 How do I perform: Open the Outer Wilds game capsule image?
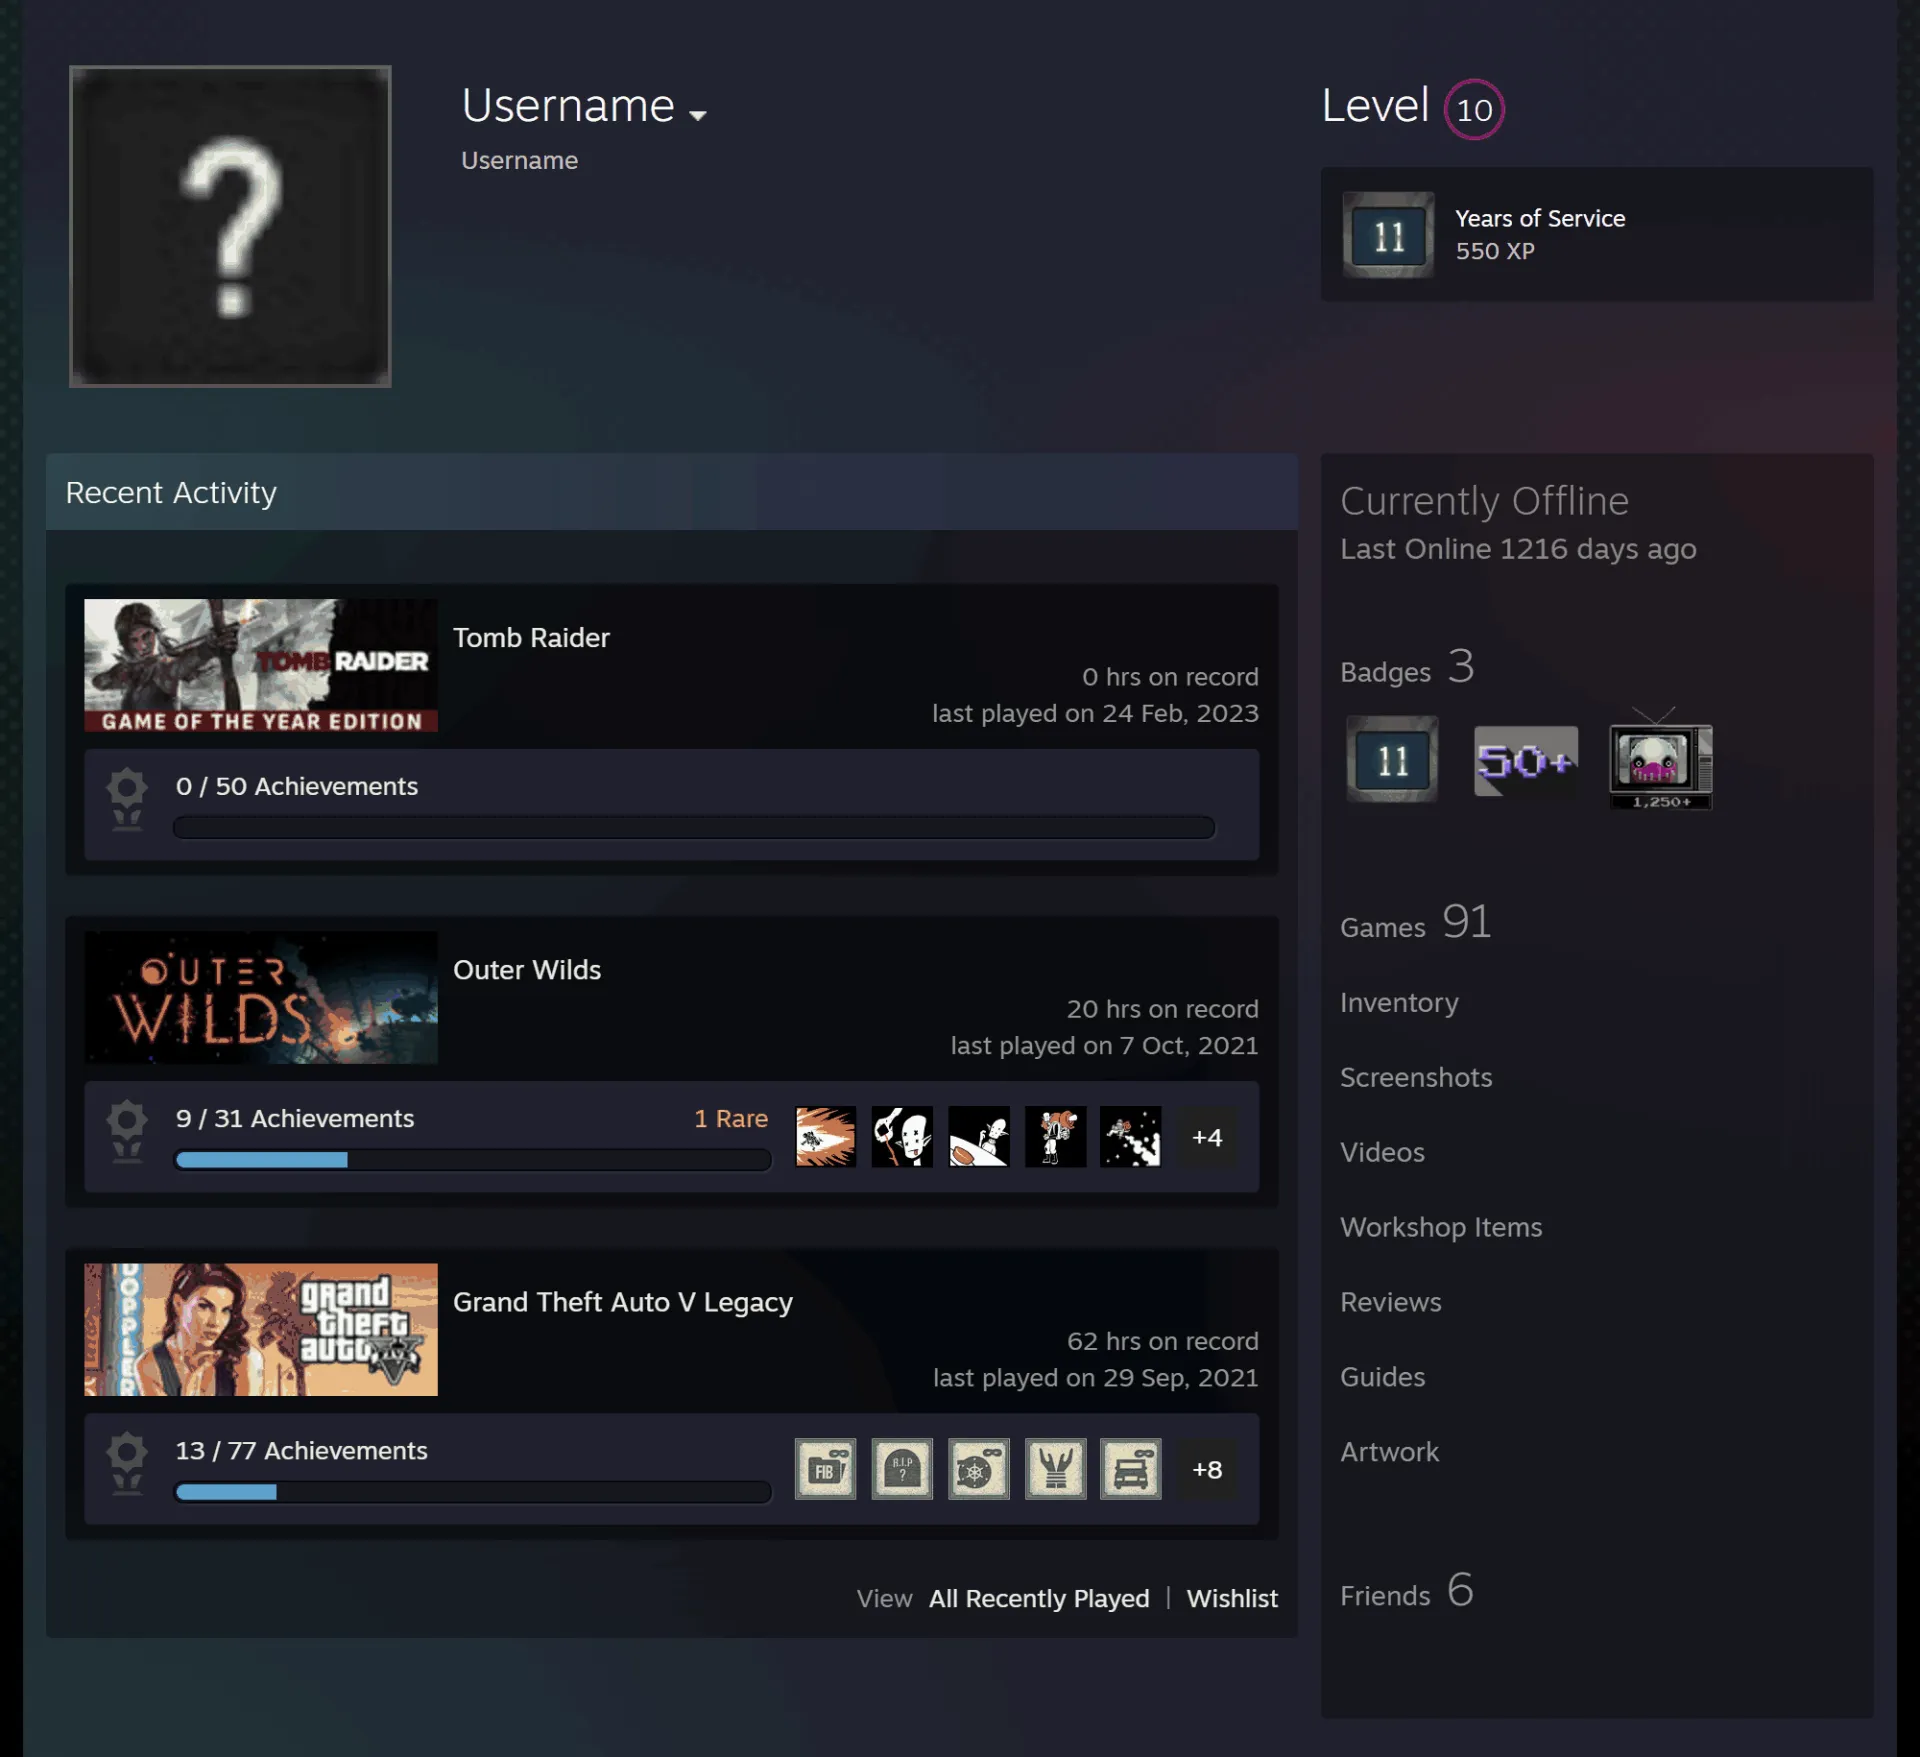coord(261,997)
